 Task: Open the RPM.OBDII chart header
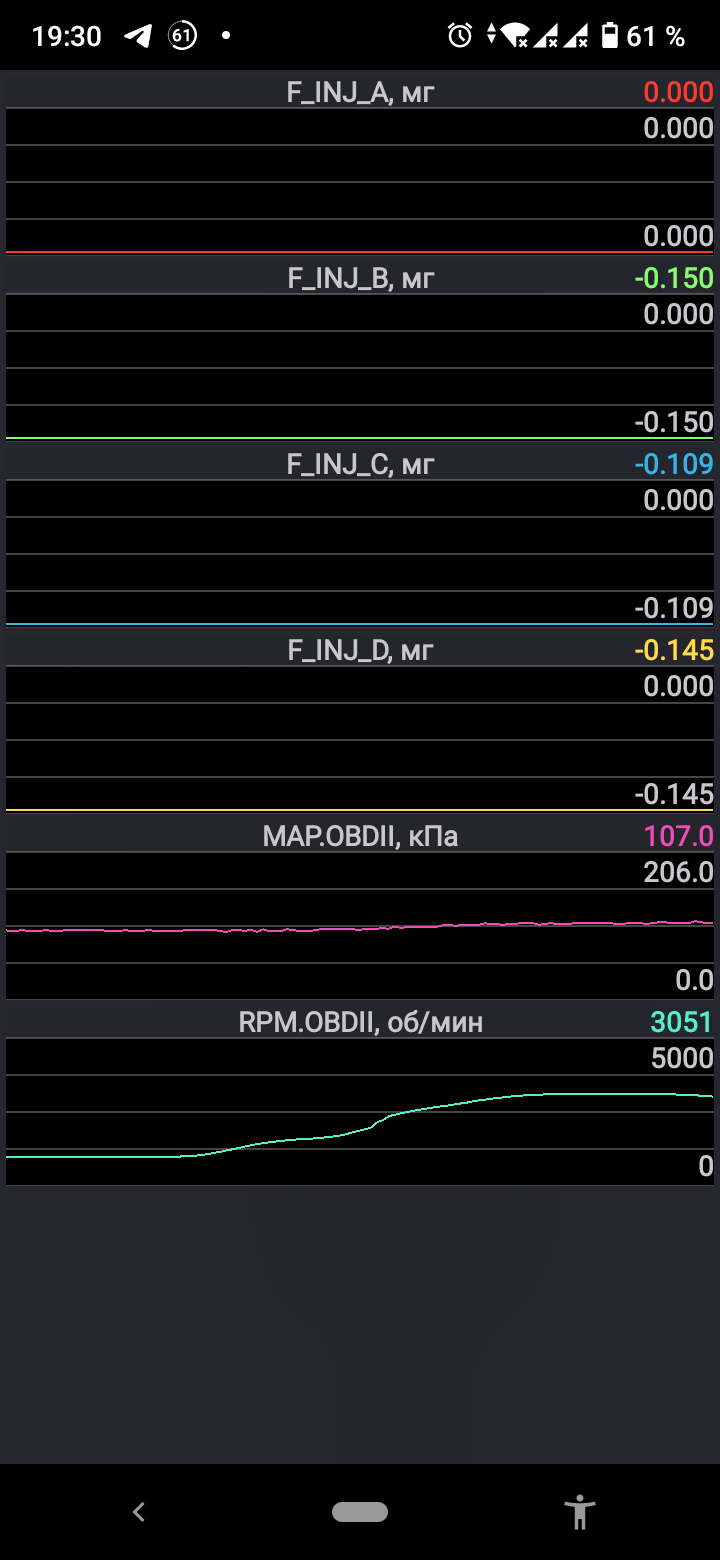click(x=360, y=1022)
